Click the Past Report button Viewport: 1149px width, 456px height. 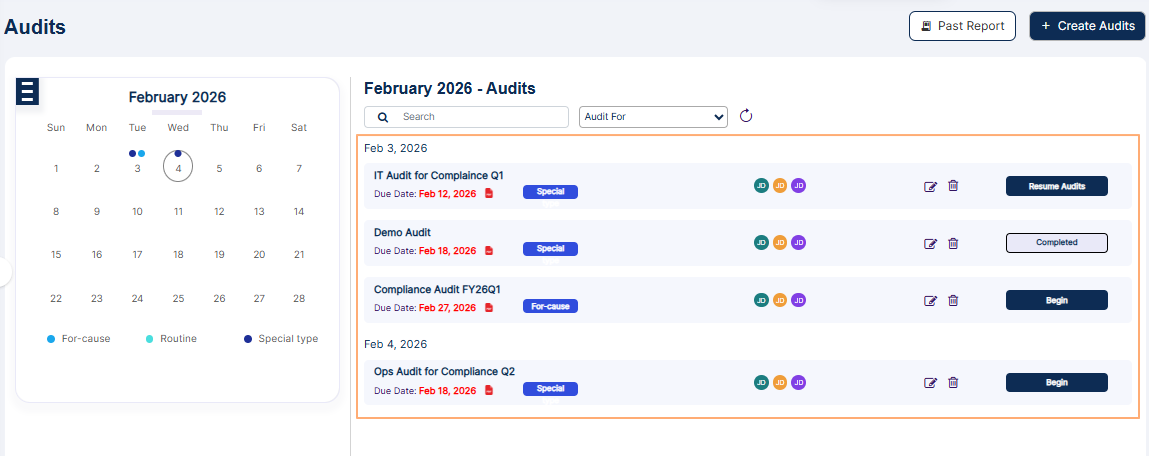click(962, 26)
